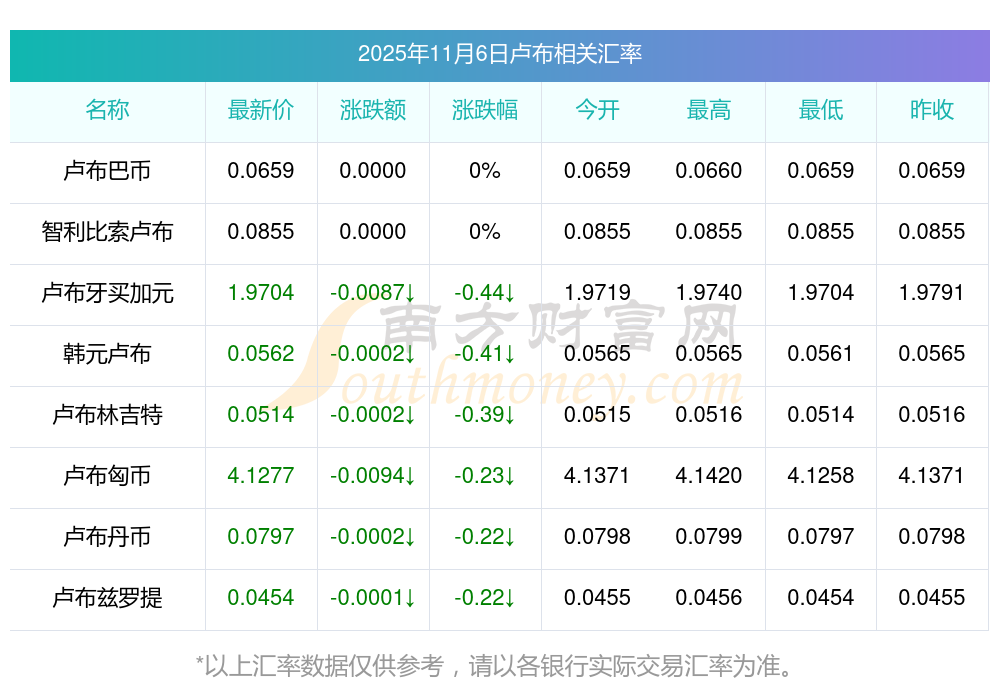Select the 涨跌幅 column header
The width and height of the screenshot is (1000, 697).
[x=485, y=111]
